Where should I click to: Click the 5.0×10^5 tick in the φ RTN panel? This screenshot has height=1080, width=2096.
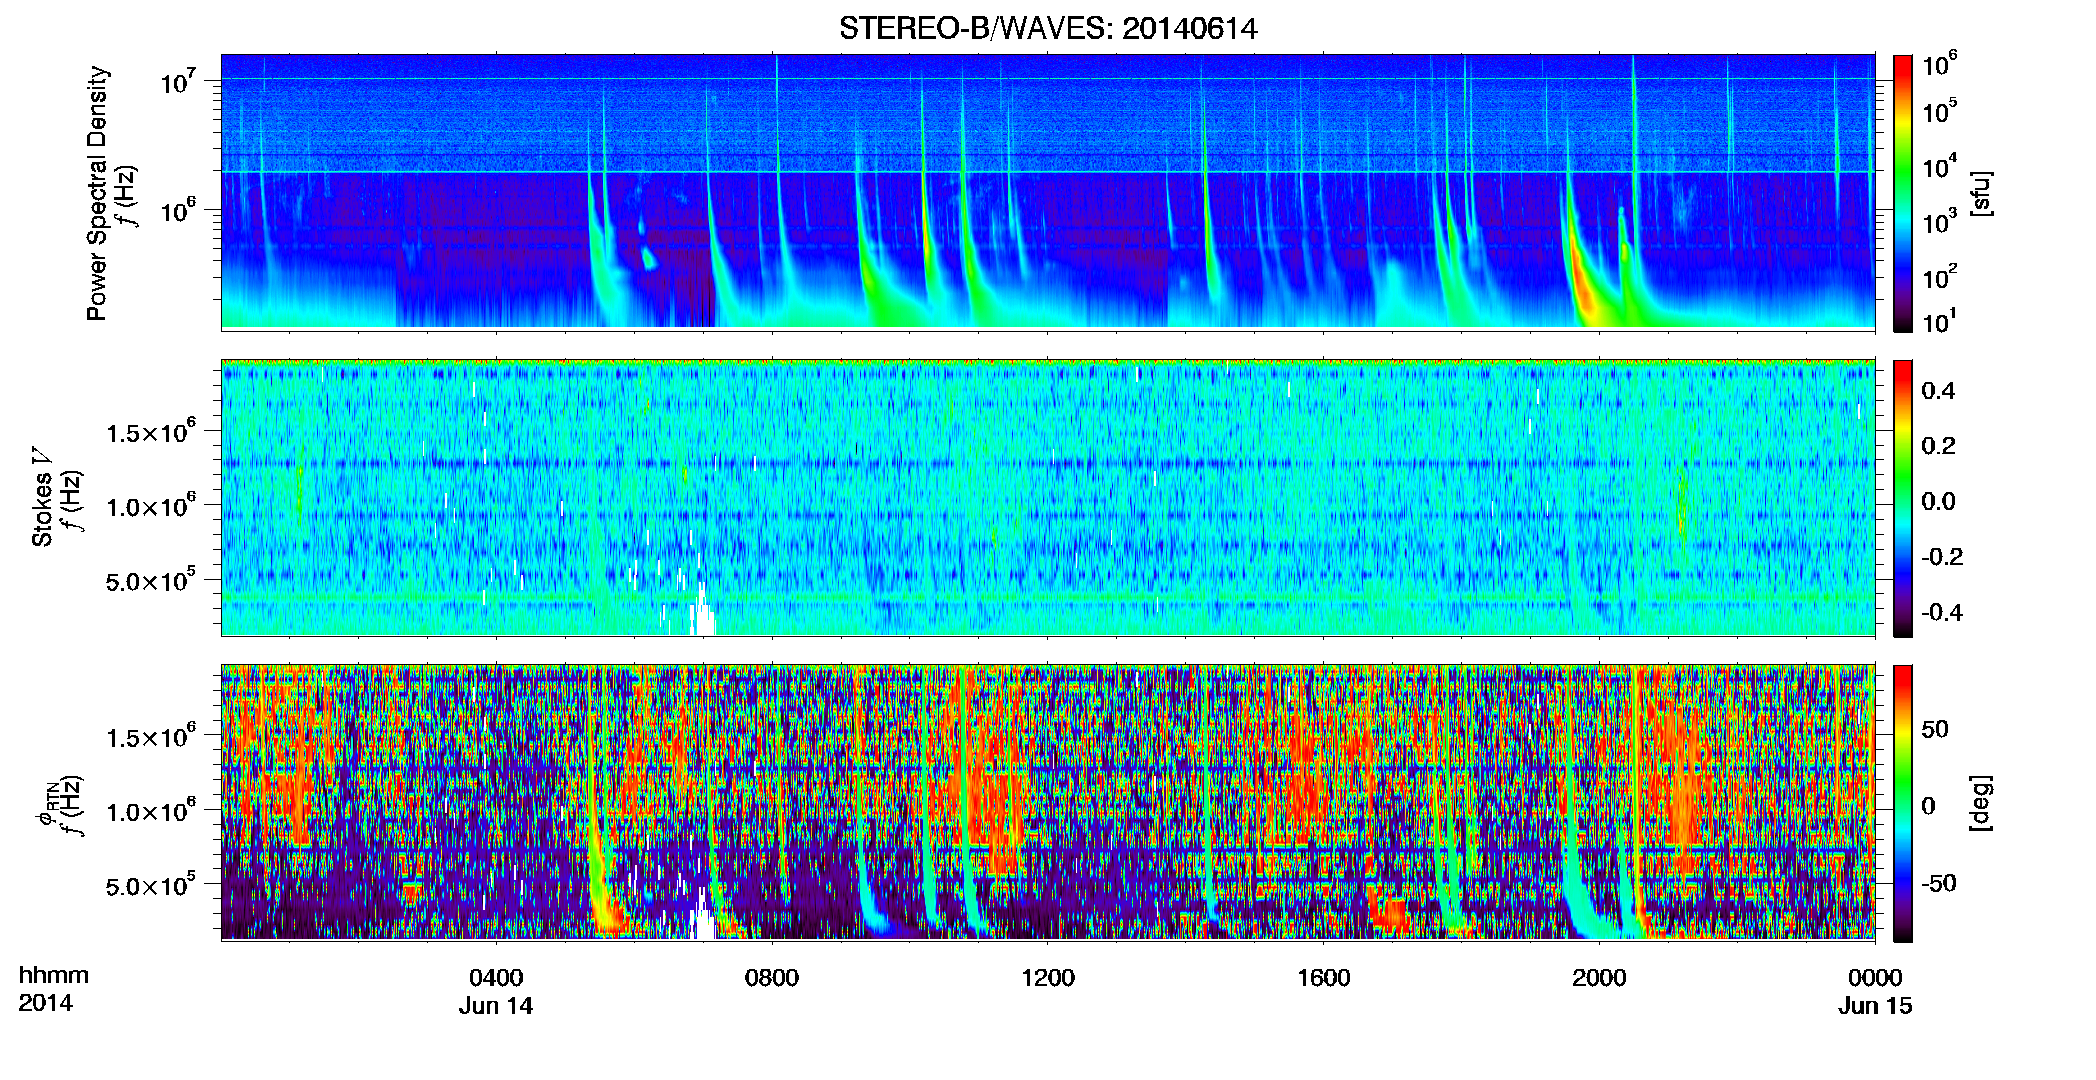coord(150,885)
